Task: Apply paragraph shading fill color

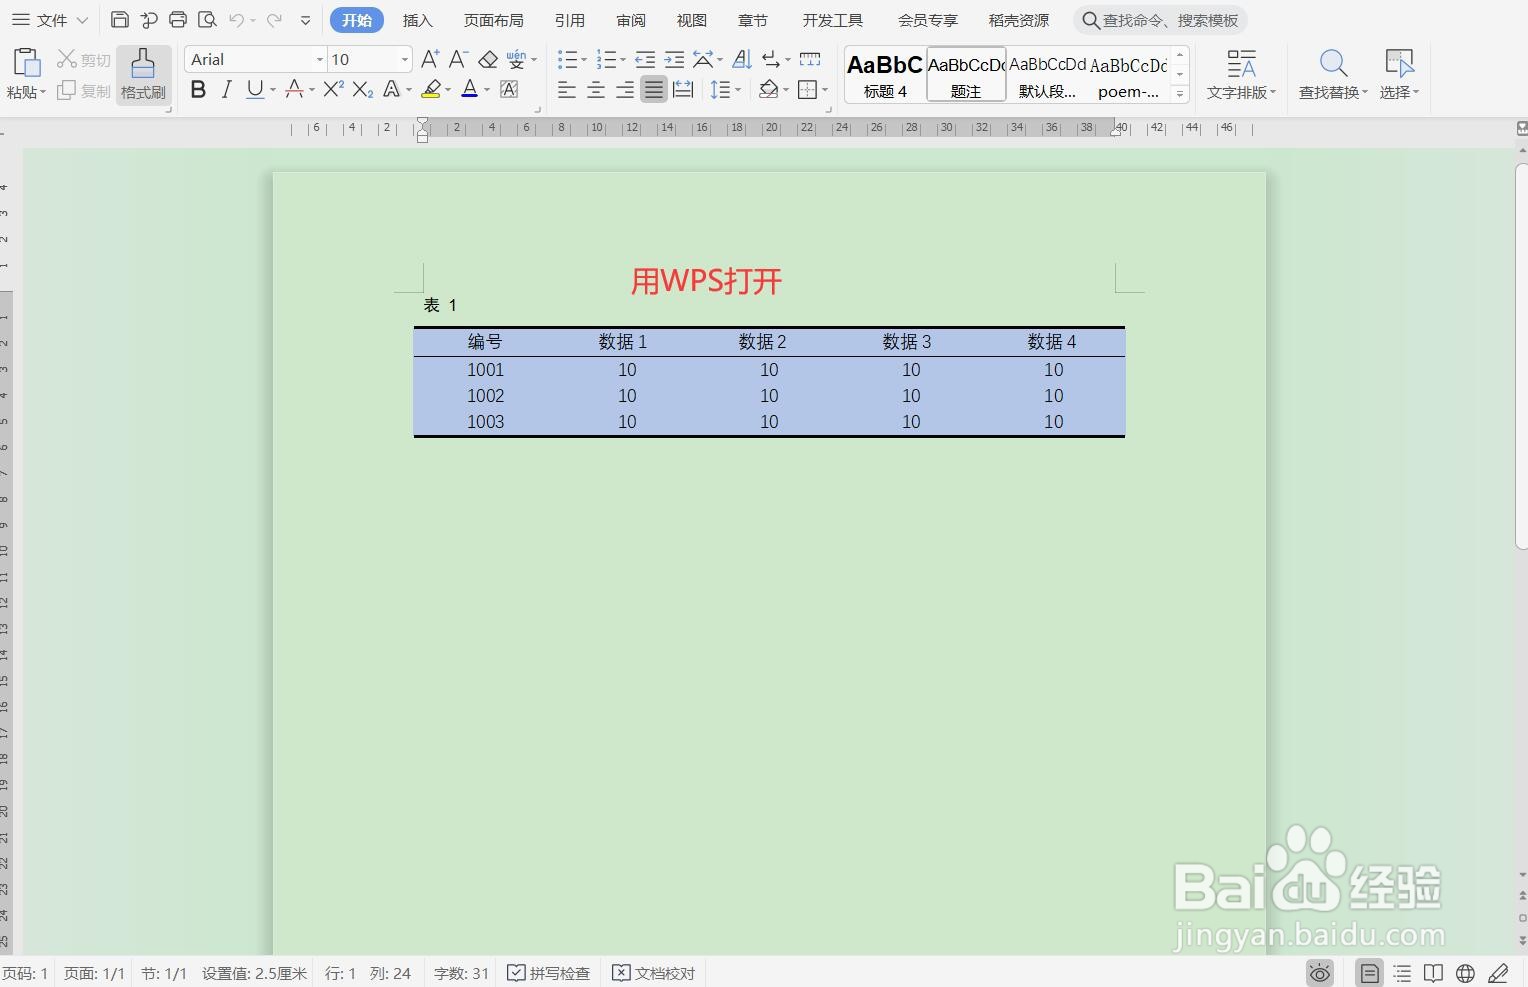Action: coord(768,90)
